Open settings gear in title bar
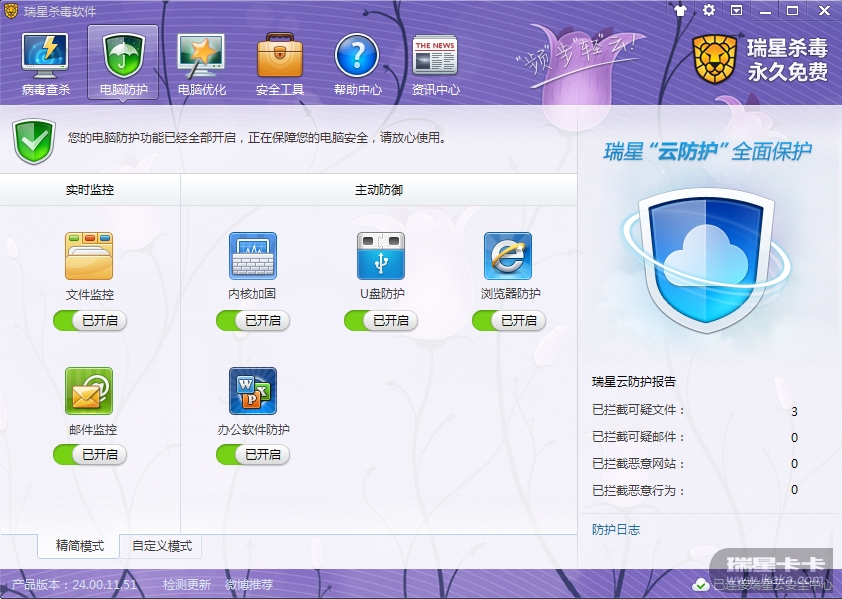The image size is (842, 599). pyautogui.click(x=709, y=10)
